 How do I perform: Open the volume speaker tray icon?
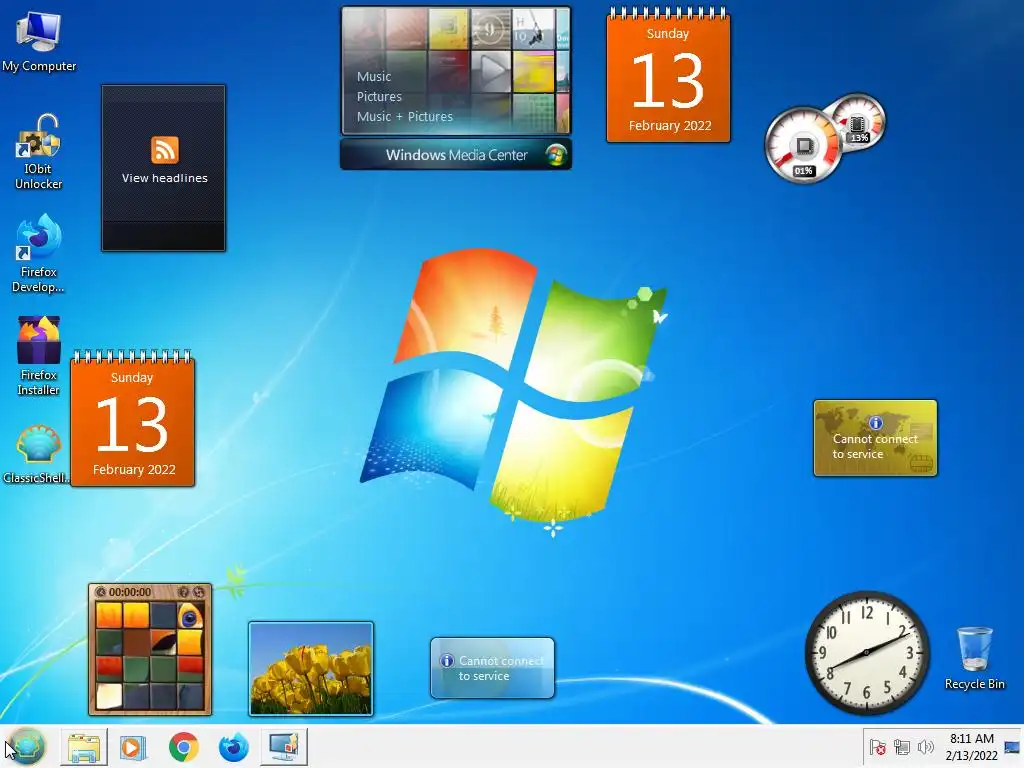[925, 747]
